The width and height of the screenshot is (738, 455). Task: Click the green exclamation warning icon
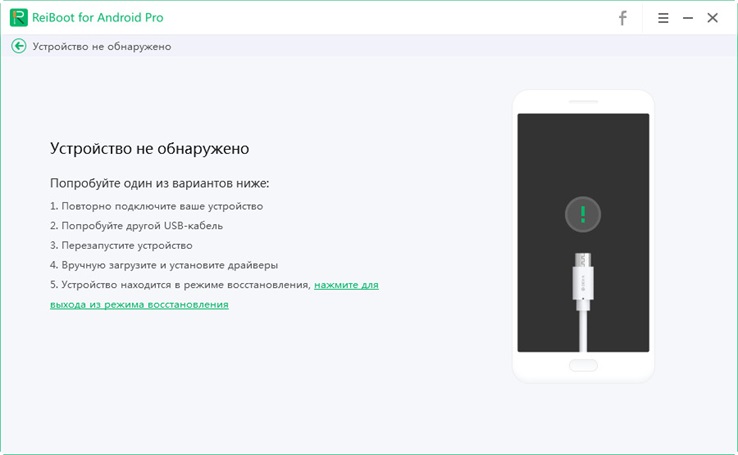583,215
